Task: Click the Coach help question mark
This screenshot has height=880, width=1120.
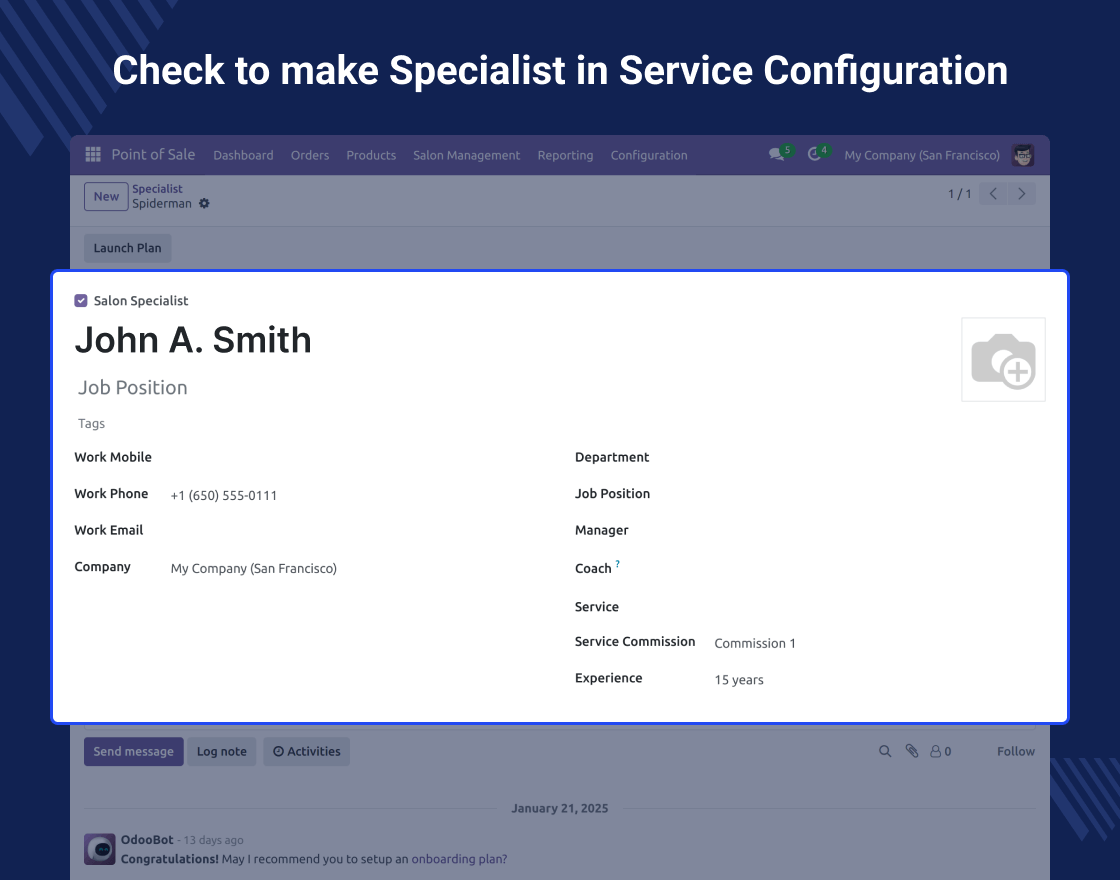Action: tap(618, 564)
